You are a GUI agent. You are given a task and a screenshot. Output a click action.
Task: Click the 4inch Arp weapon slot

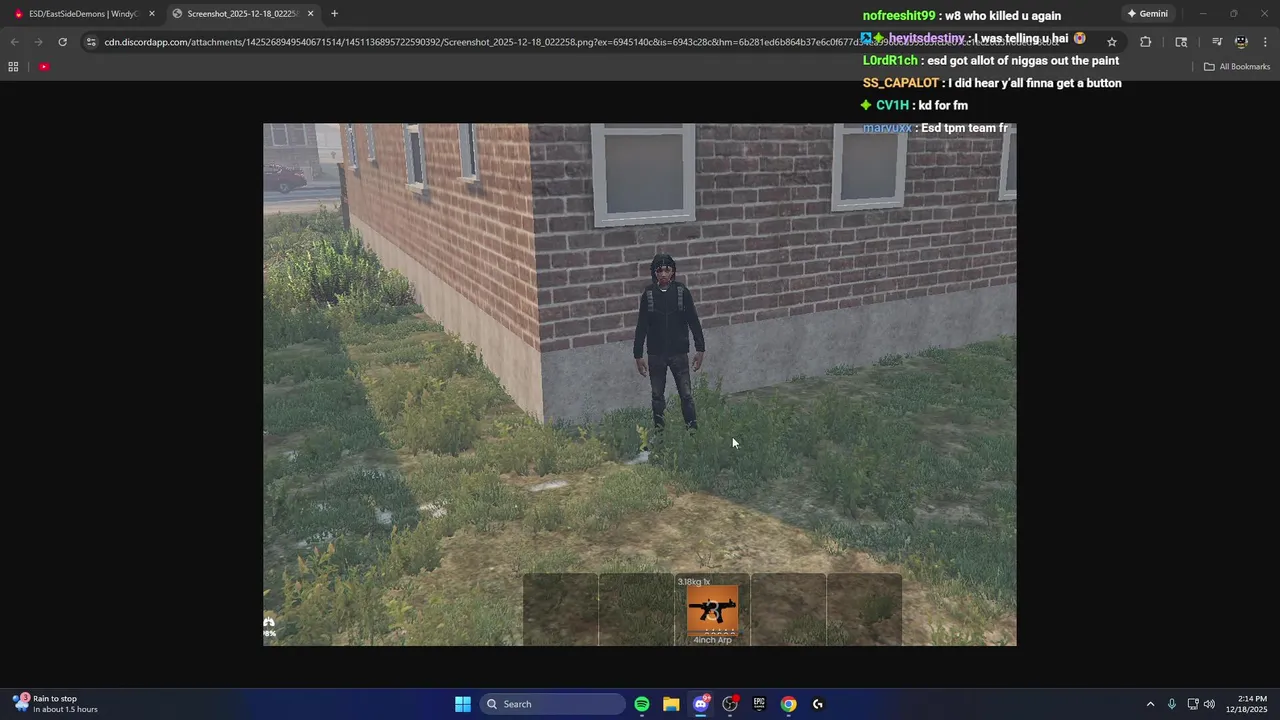[712, 610]
